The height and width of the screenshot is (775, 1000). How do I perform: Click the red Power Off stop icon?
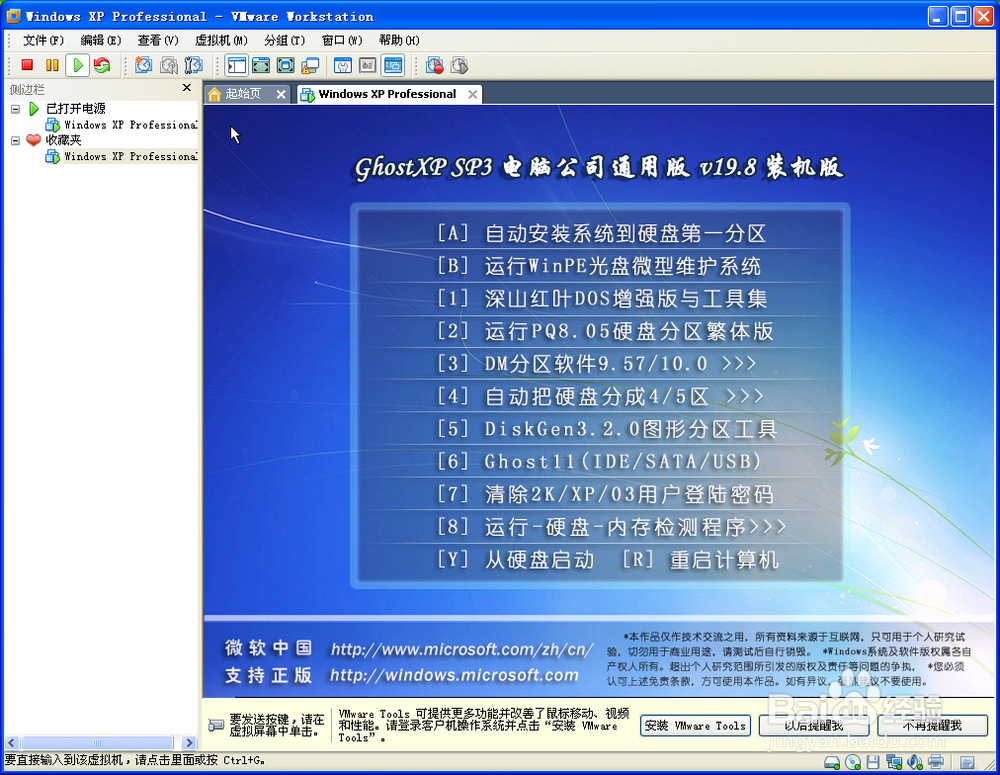coord(27,65)
